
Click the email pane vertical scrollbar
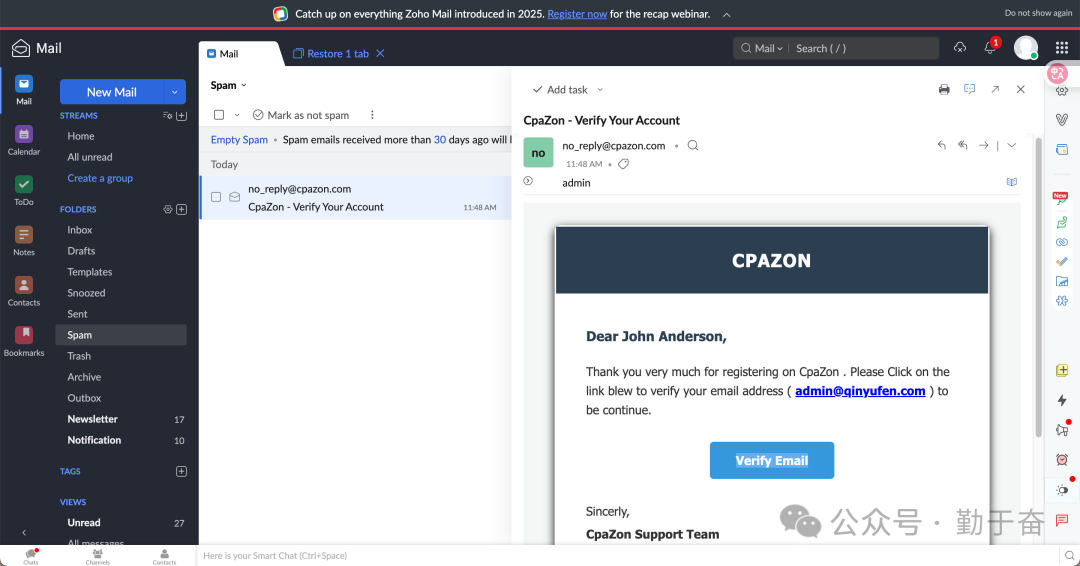coord(1039,286)
